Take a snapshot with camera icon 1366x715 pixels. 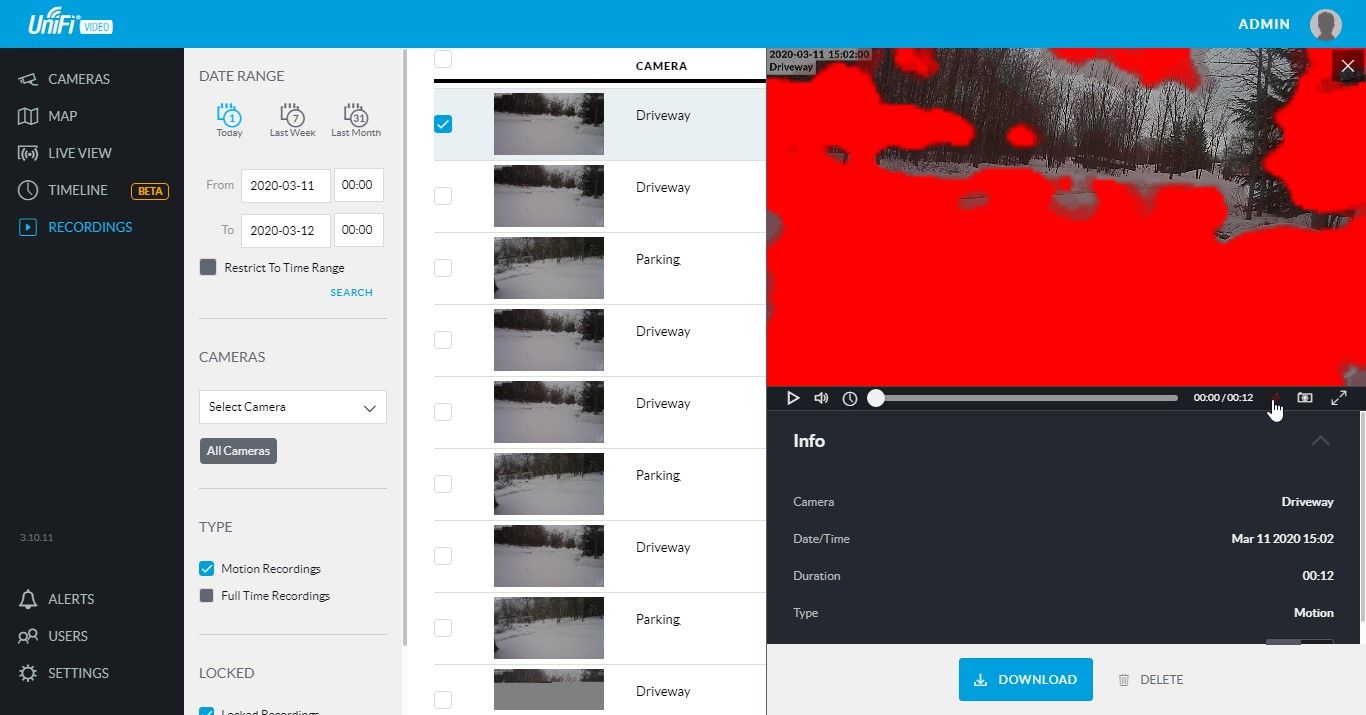[x=1305, y=398]
